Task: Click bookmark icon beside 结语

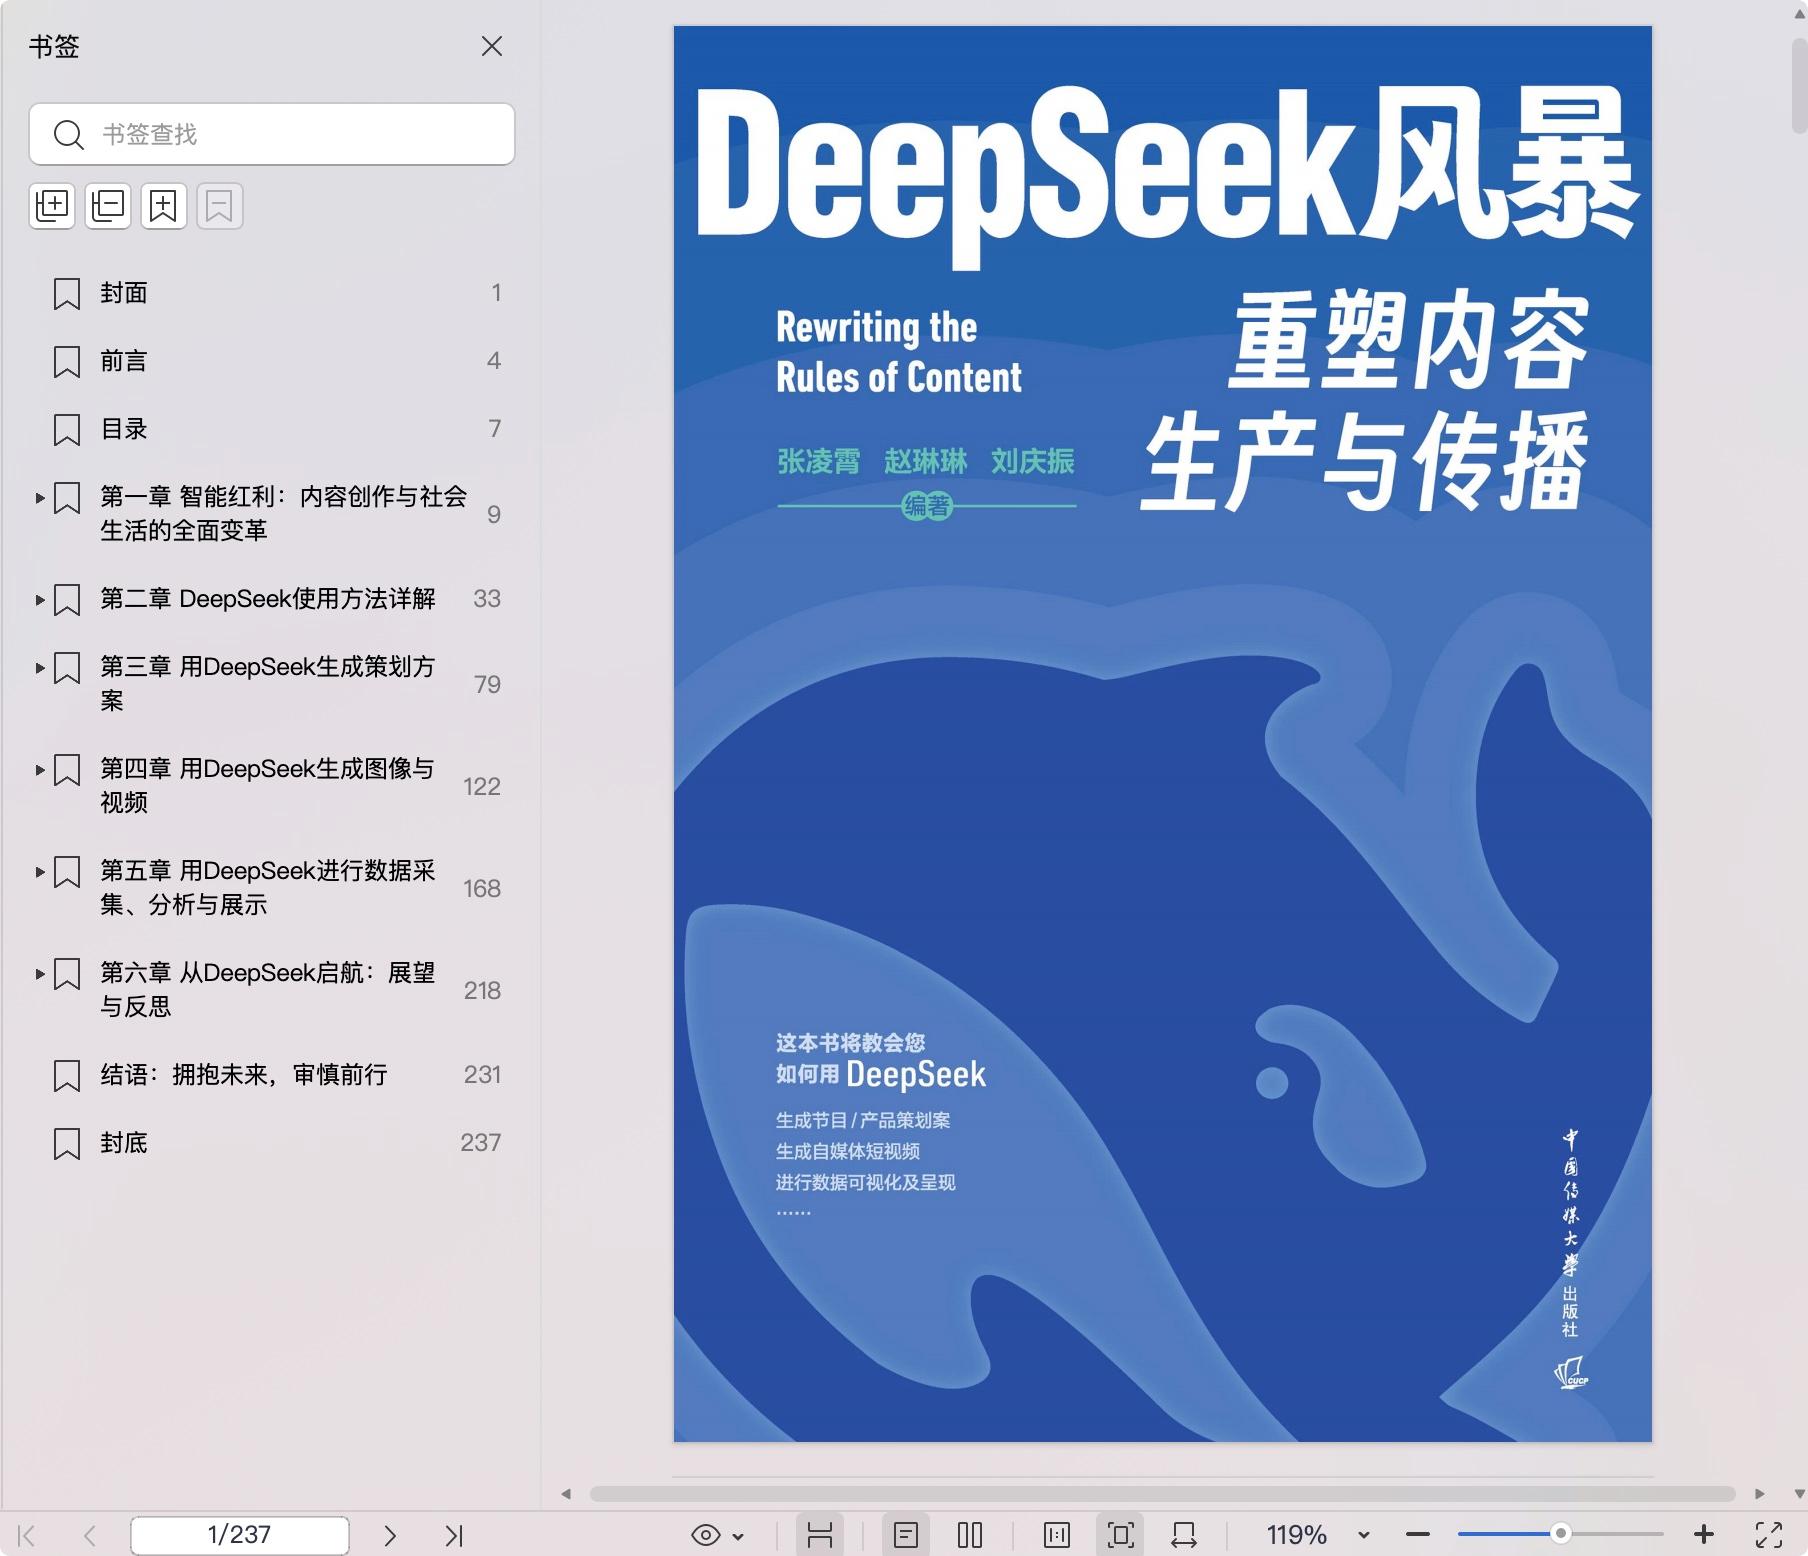Action: tap(67, 1076)
